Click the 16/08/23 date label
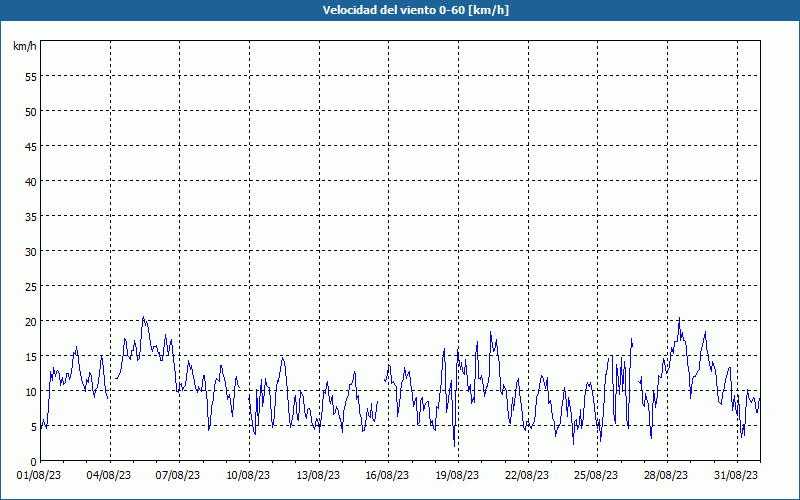Image resolution: width=800 pixels, height=500 pixels. click(387, 476)
